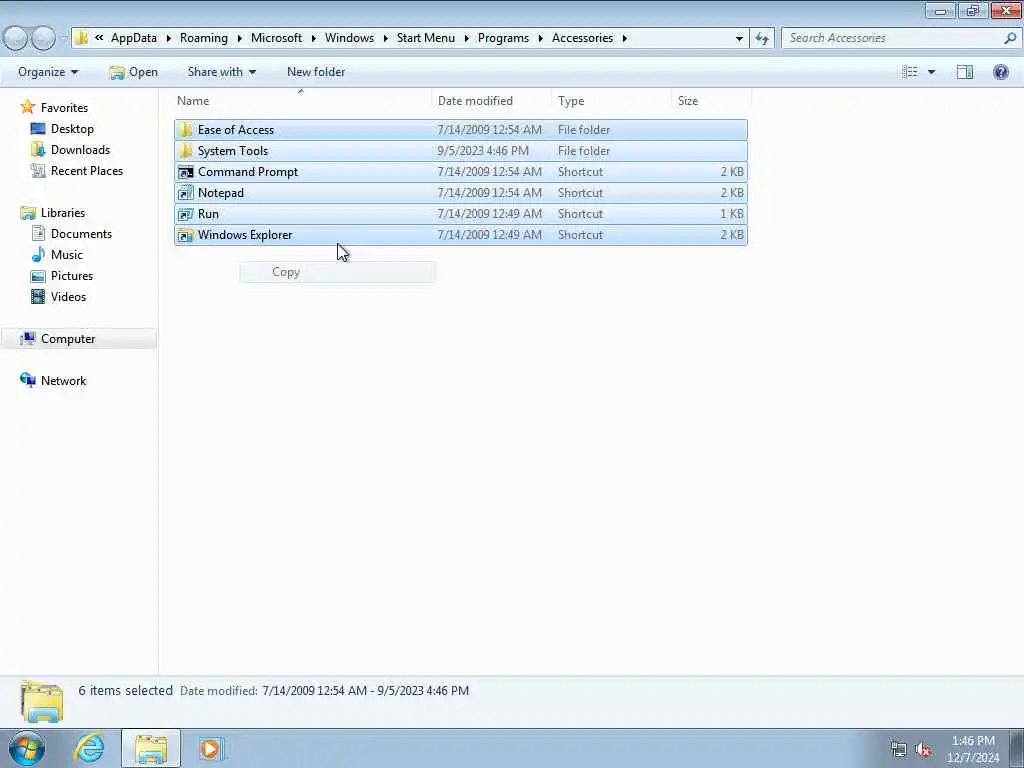Click the Notepad shortcut icon
This screenshot has height=768, width=1024.
point(186,193)
